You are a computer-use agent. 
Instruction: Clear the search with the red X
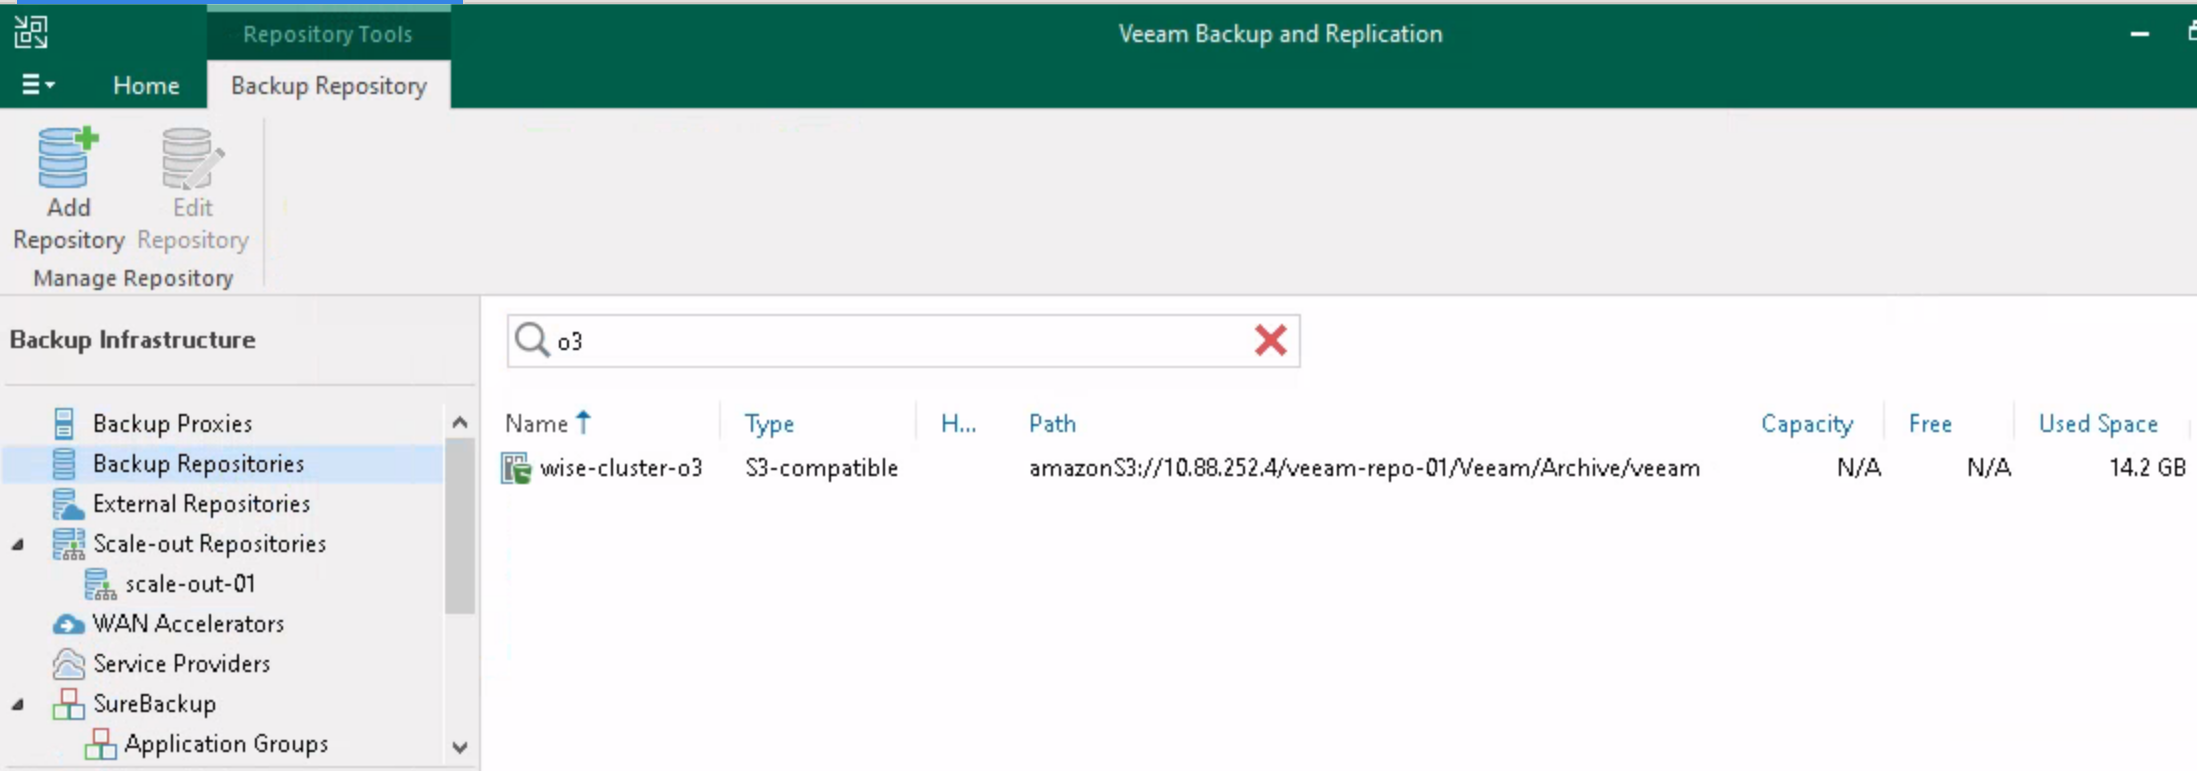pyautogui.click(x=1270, y=340)
